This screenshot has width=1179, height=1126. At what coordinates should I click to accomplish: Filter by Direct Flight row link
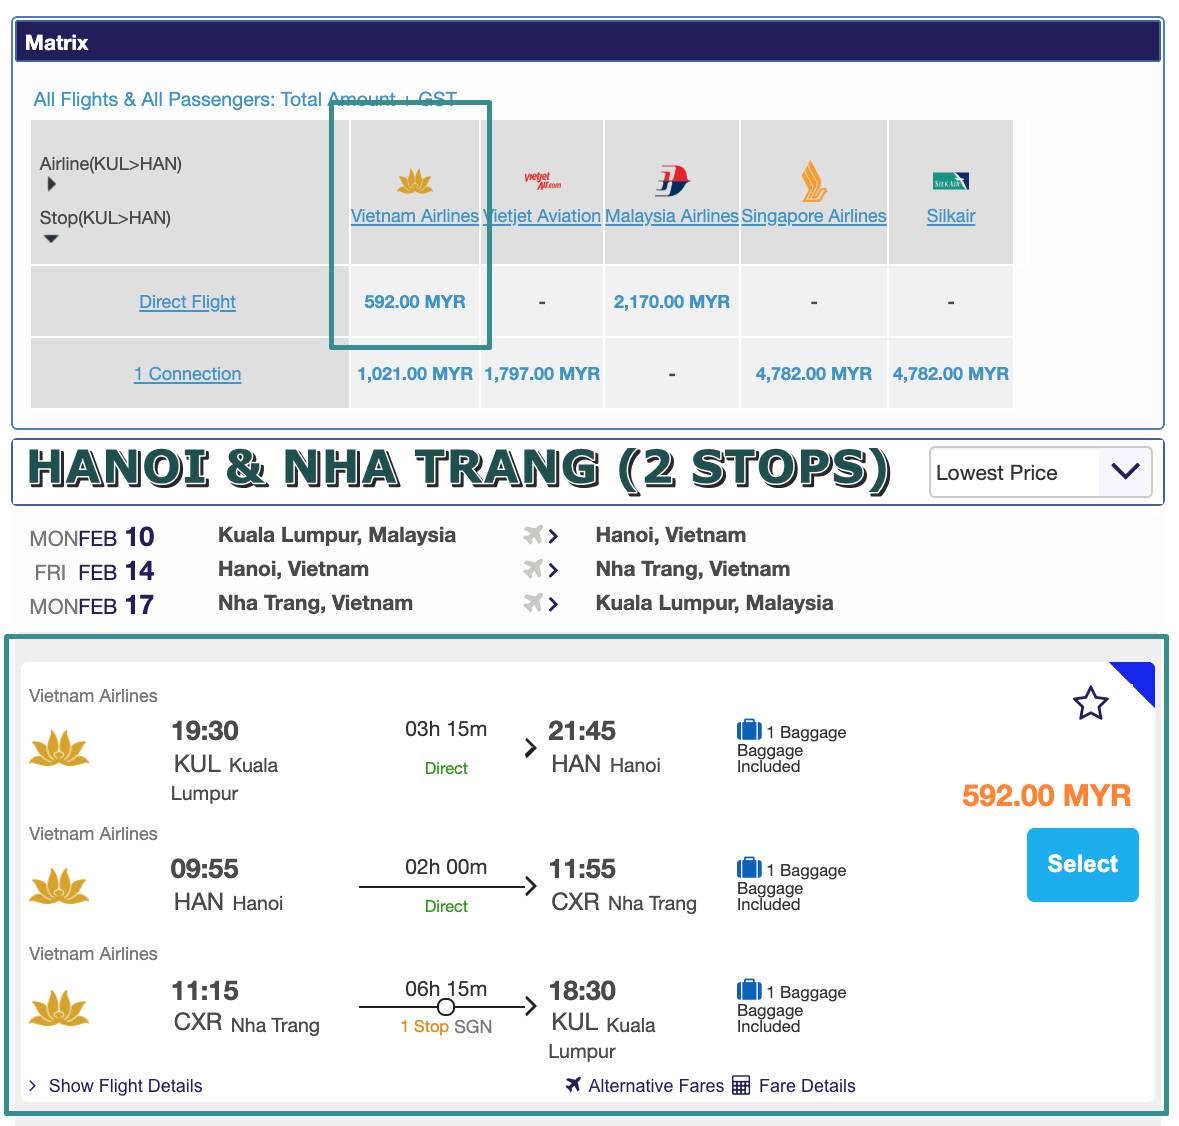pyautogui.click(x=187, y=301)
